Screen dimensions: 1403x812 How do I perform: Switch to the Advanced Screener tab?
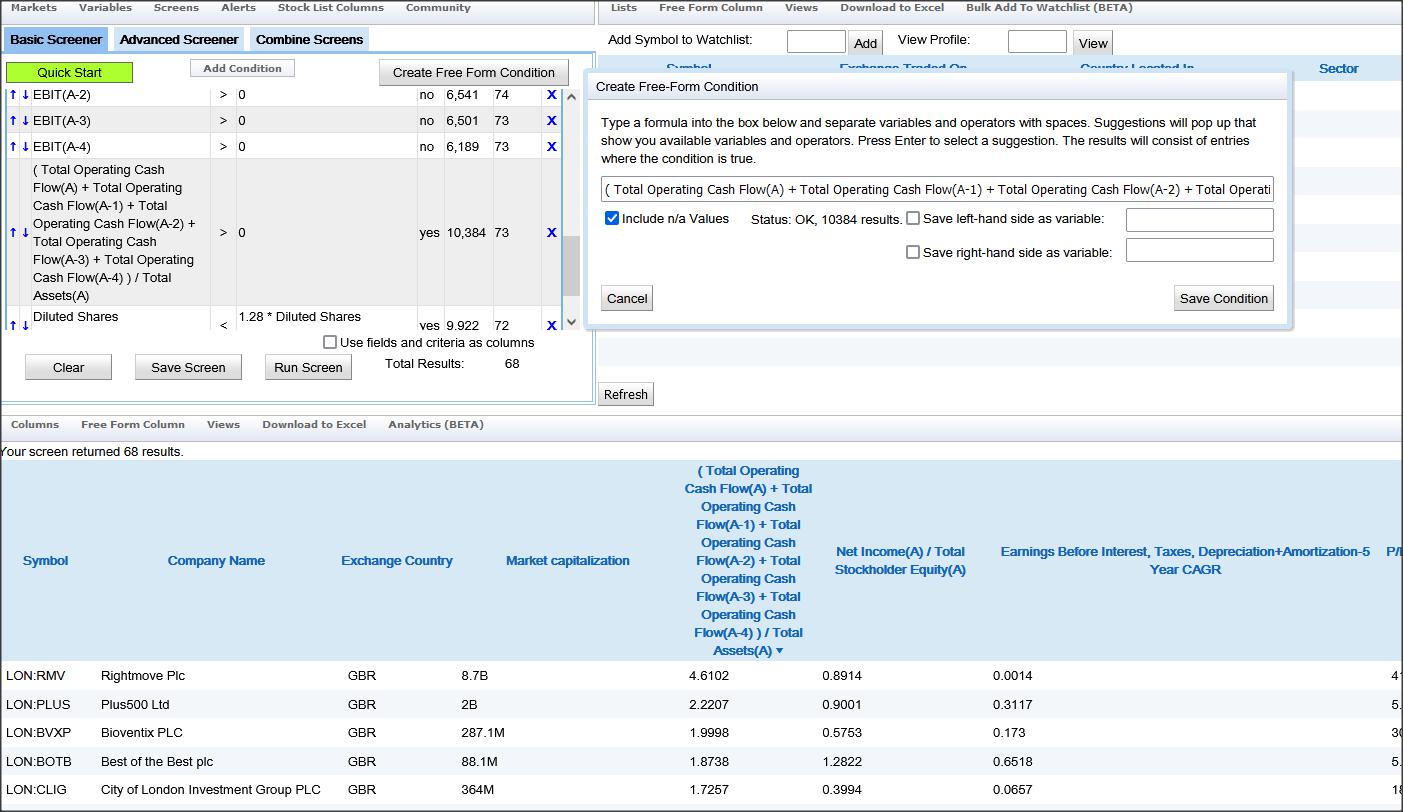tap(179, 40)
